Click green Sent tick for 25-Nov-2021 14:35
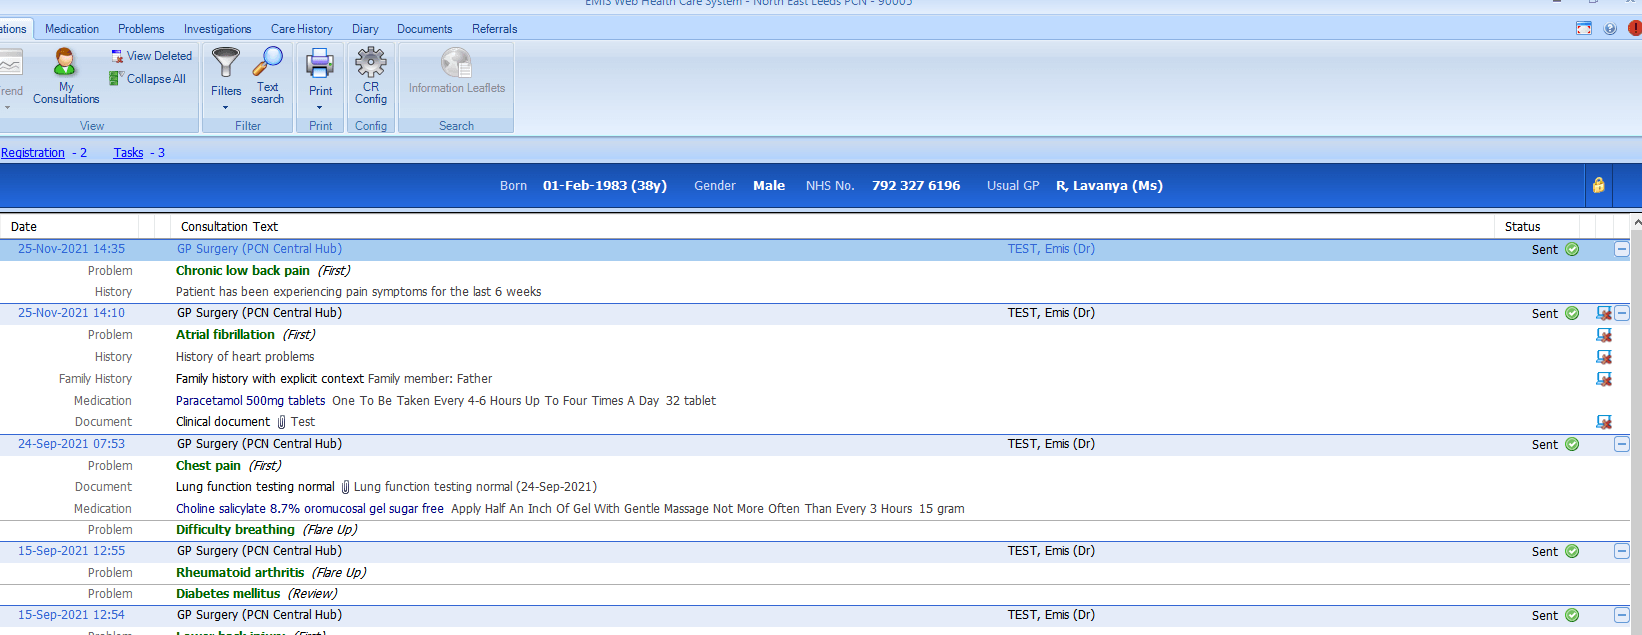Viewport: 1642px width, 635px height. click(1572, 249)
